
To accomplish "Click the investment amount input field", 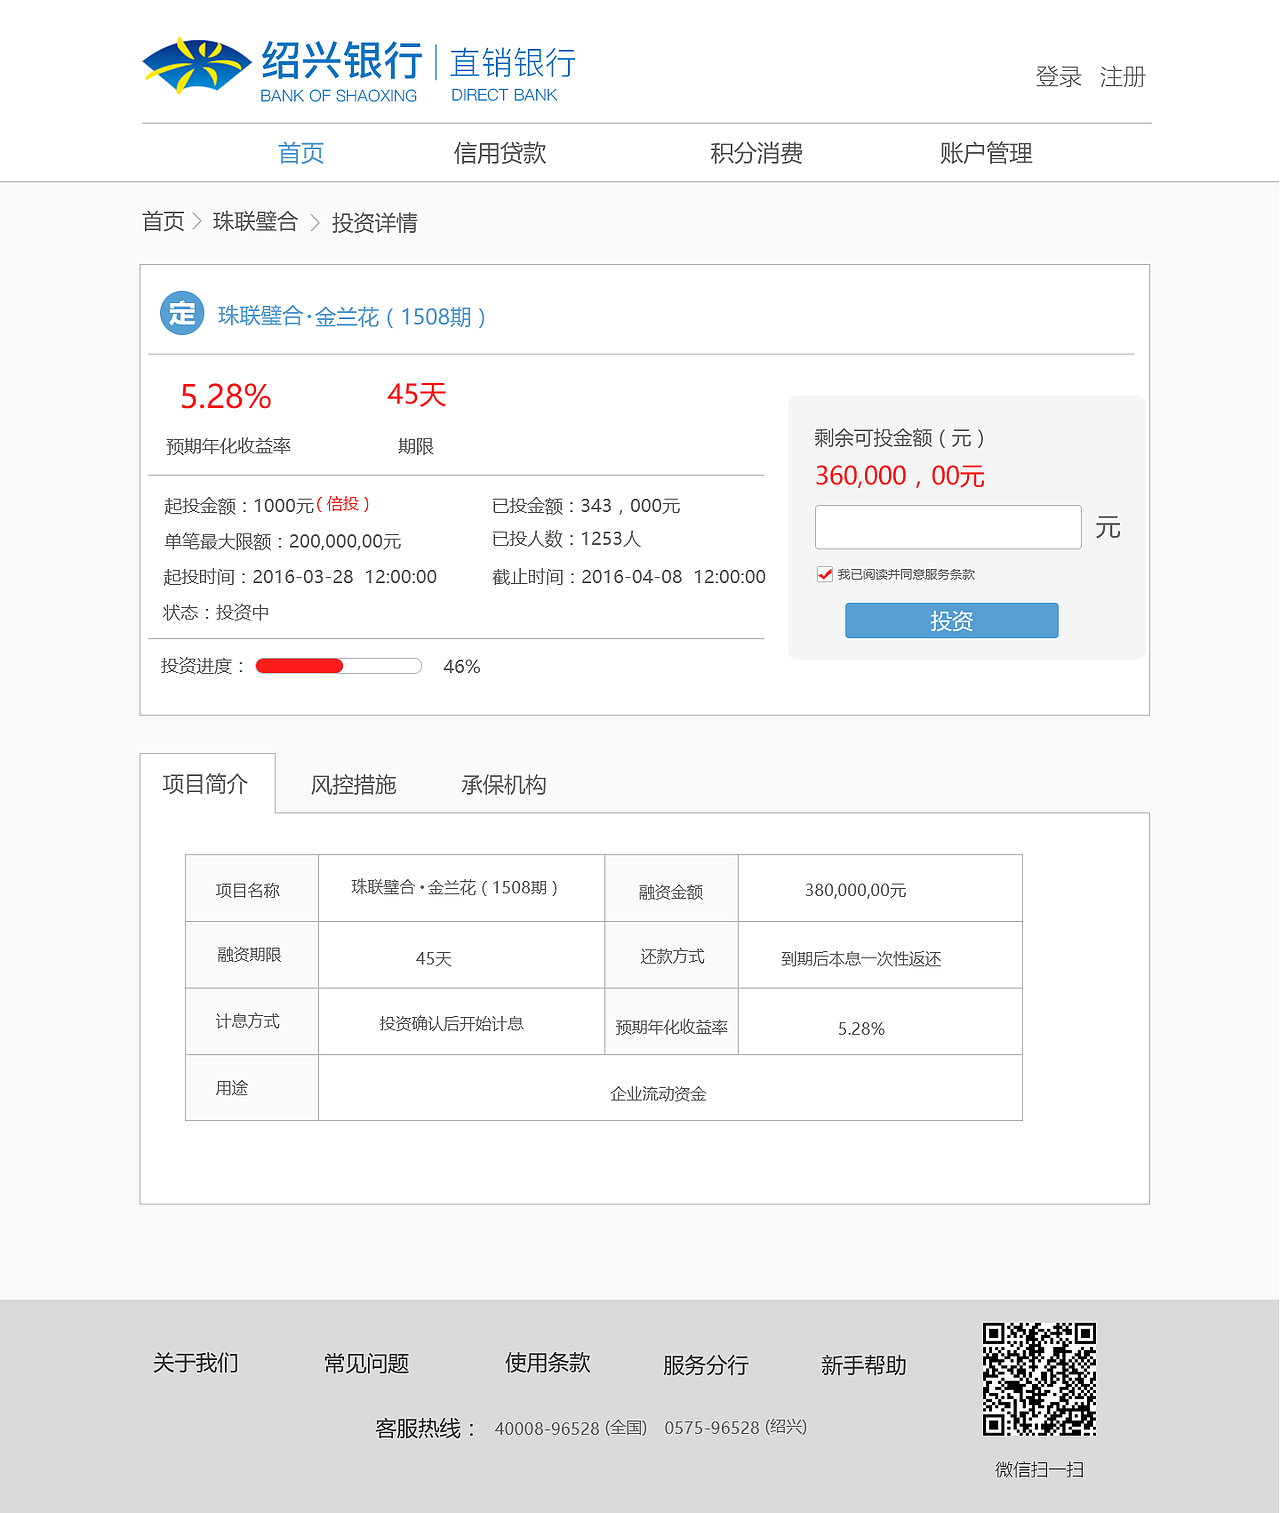I will click(x=947, y=527).
